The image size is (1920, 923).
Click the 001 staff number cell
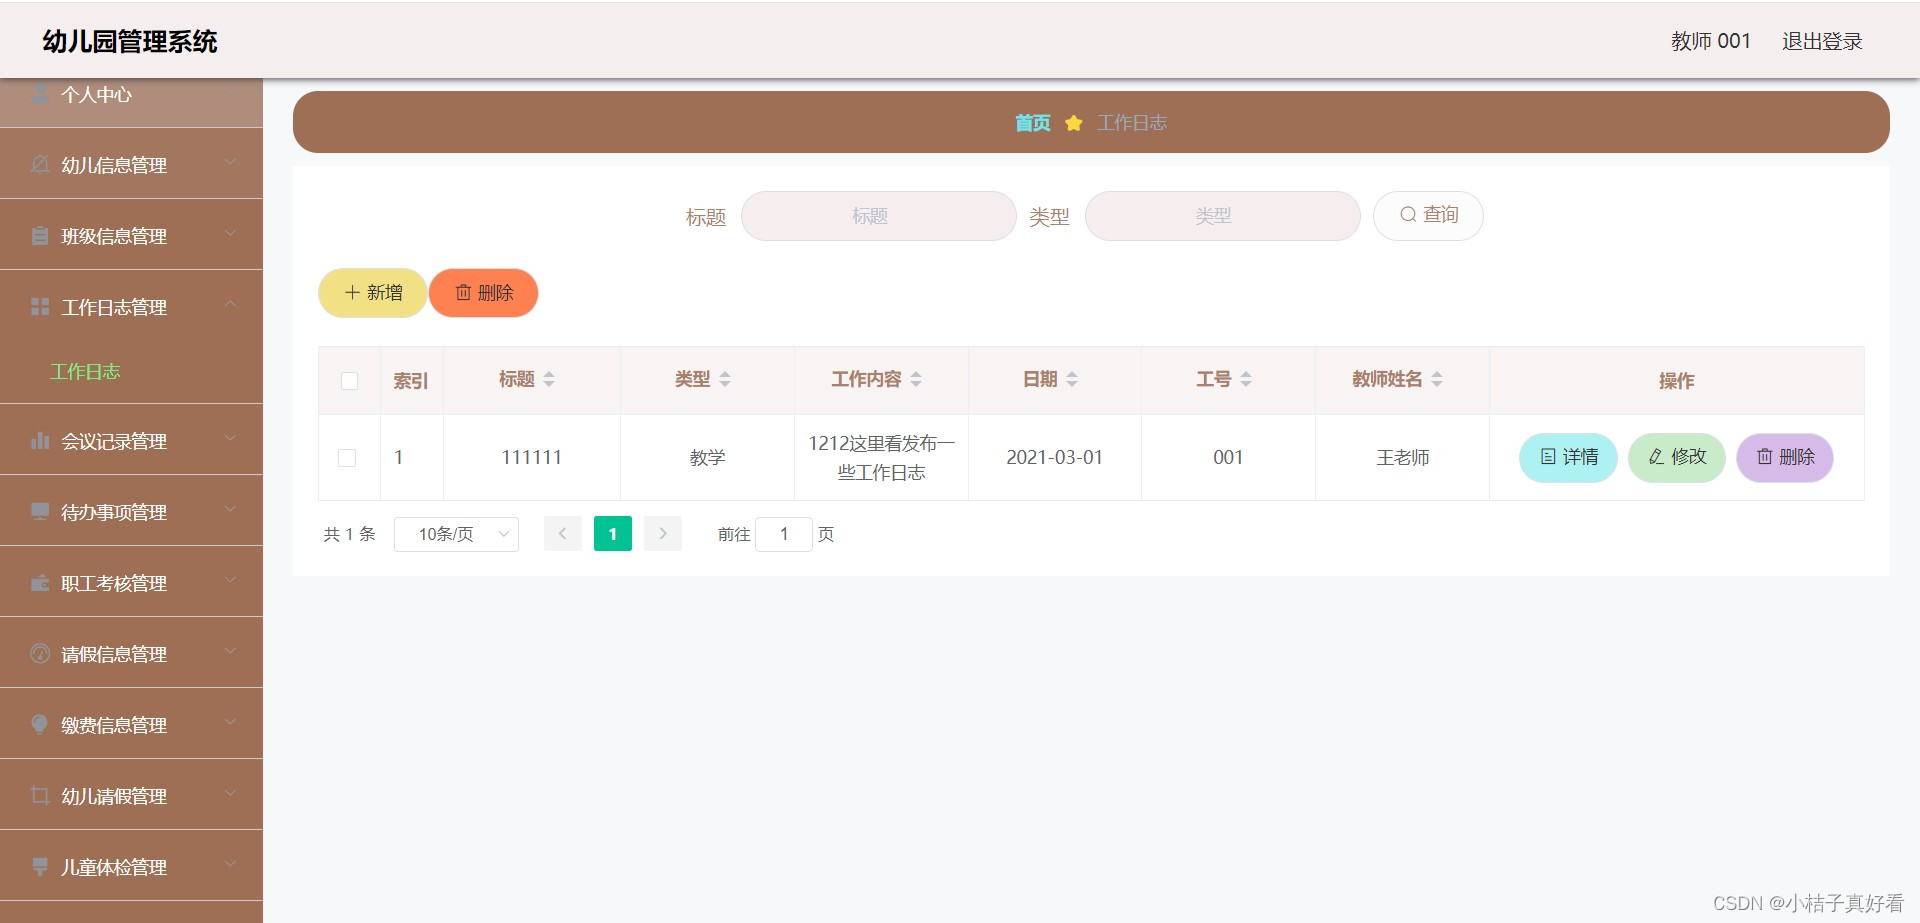click(x=1228, y=457)
